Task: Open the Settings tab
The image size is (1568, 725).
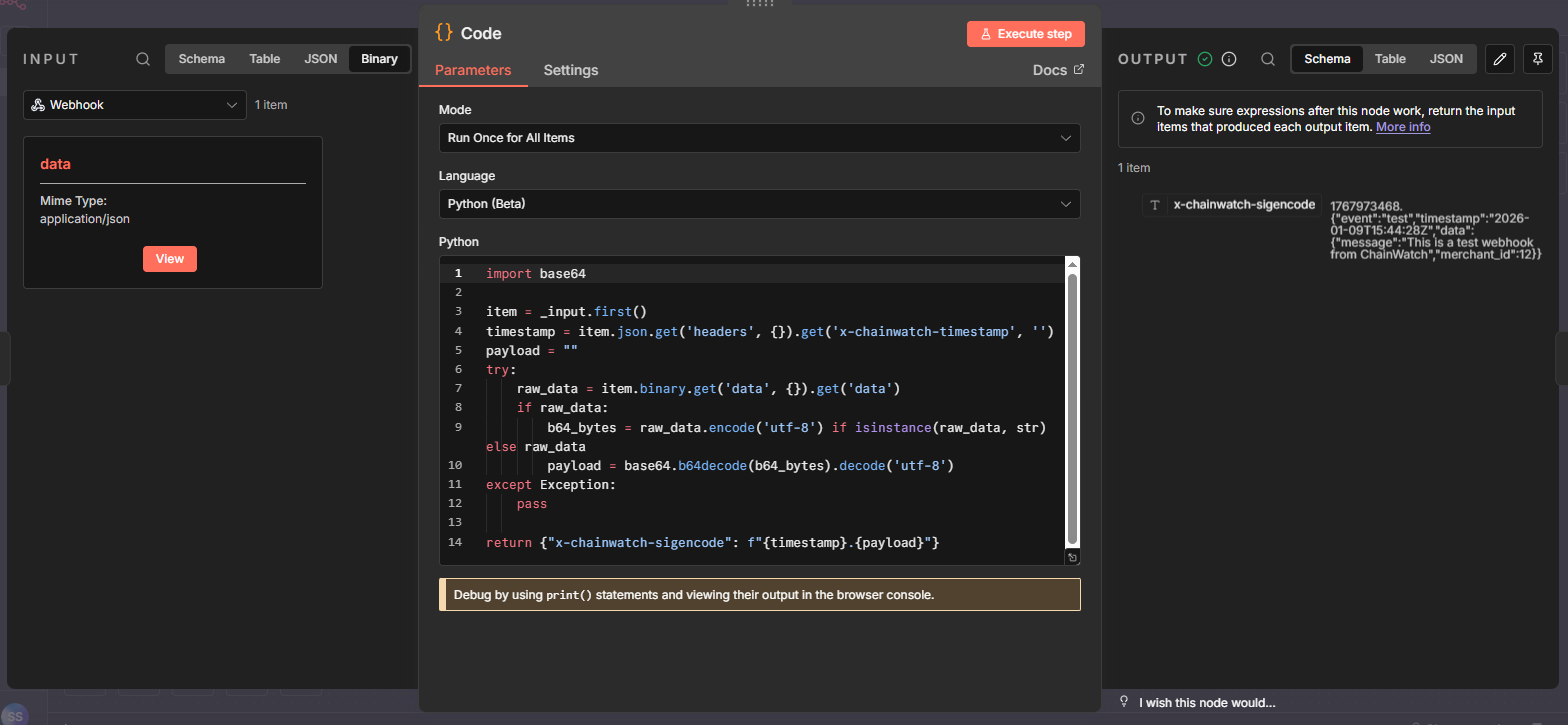Action: (570, 70)
